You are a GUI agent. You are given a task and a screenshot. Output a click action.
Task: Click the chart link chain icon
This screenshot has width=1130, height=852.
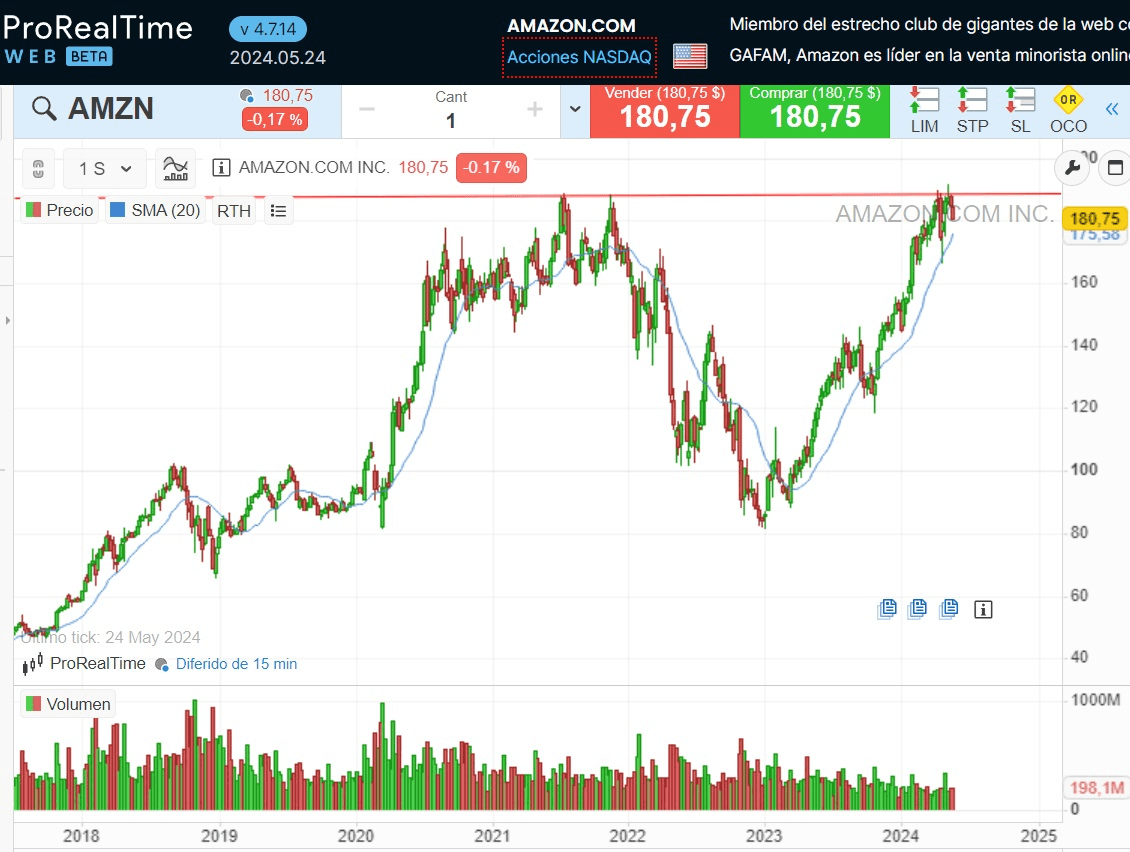(38, 168)
